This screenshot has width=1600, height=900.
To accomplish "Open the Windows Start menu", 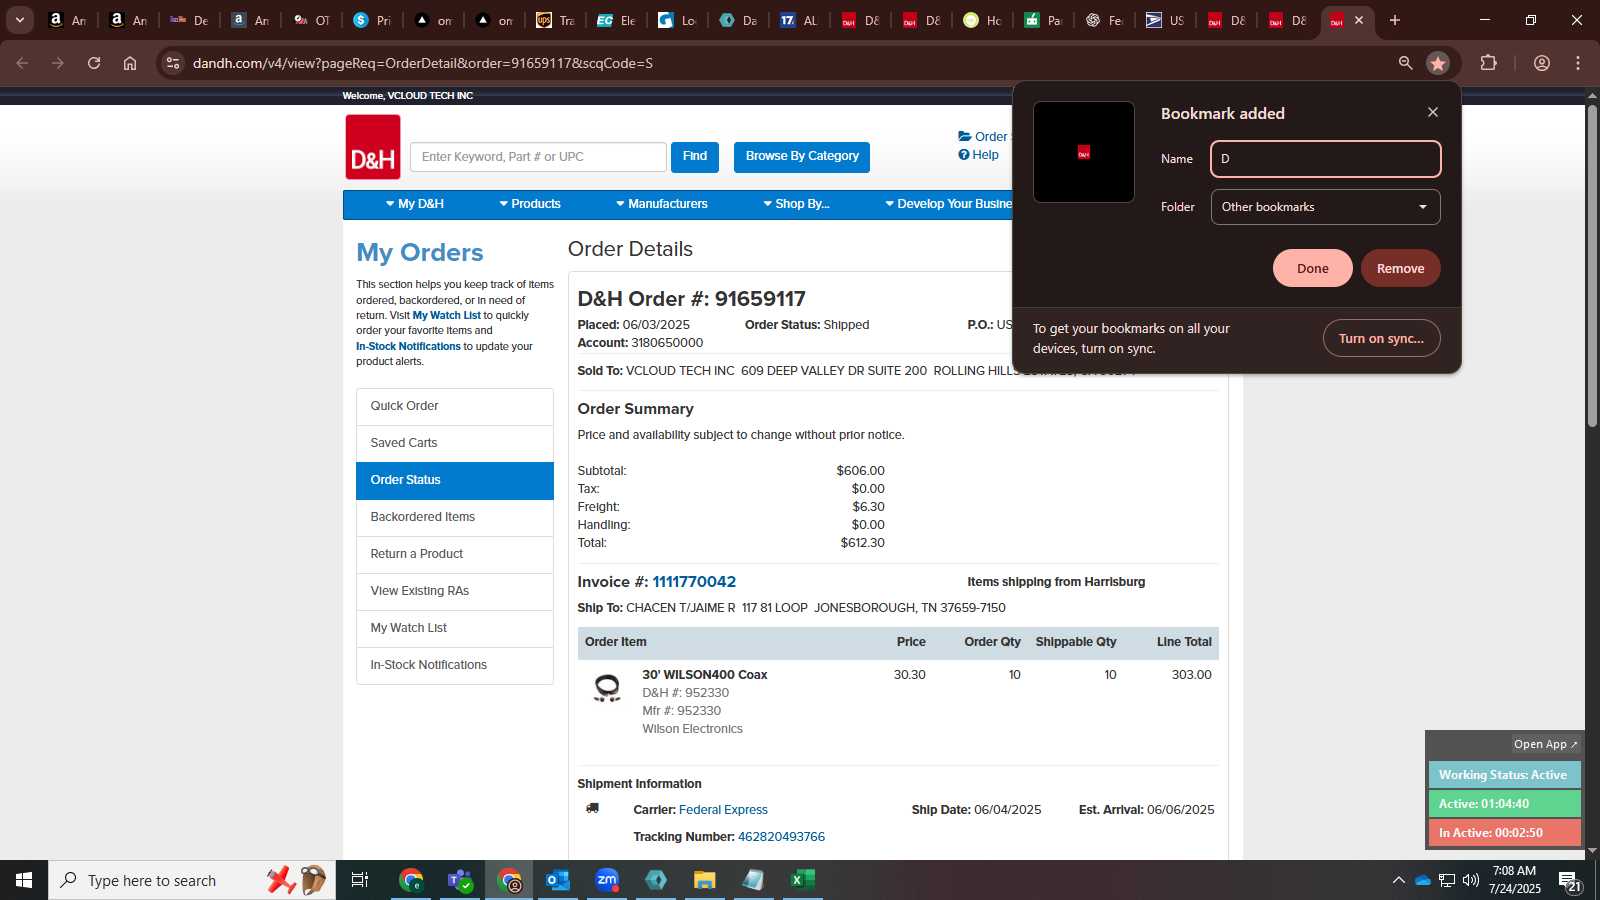I will click(24, 880).
